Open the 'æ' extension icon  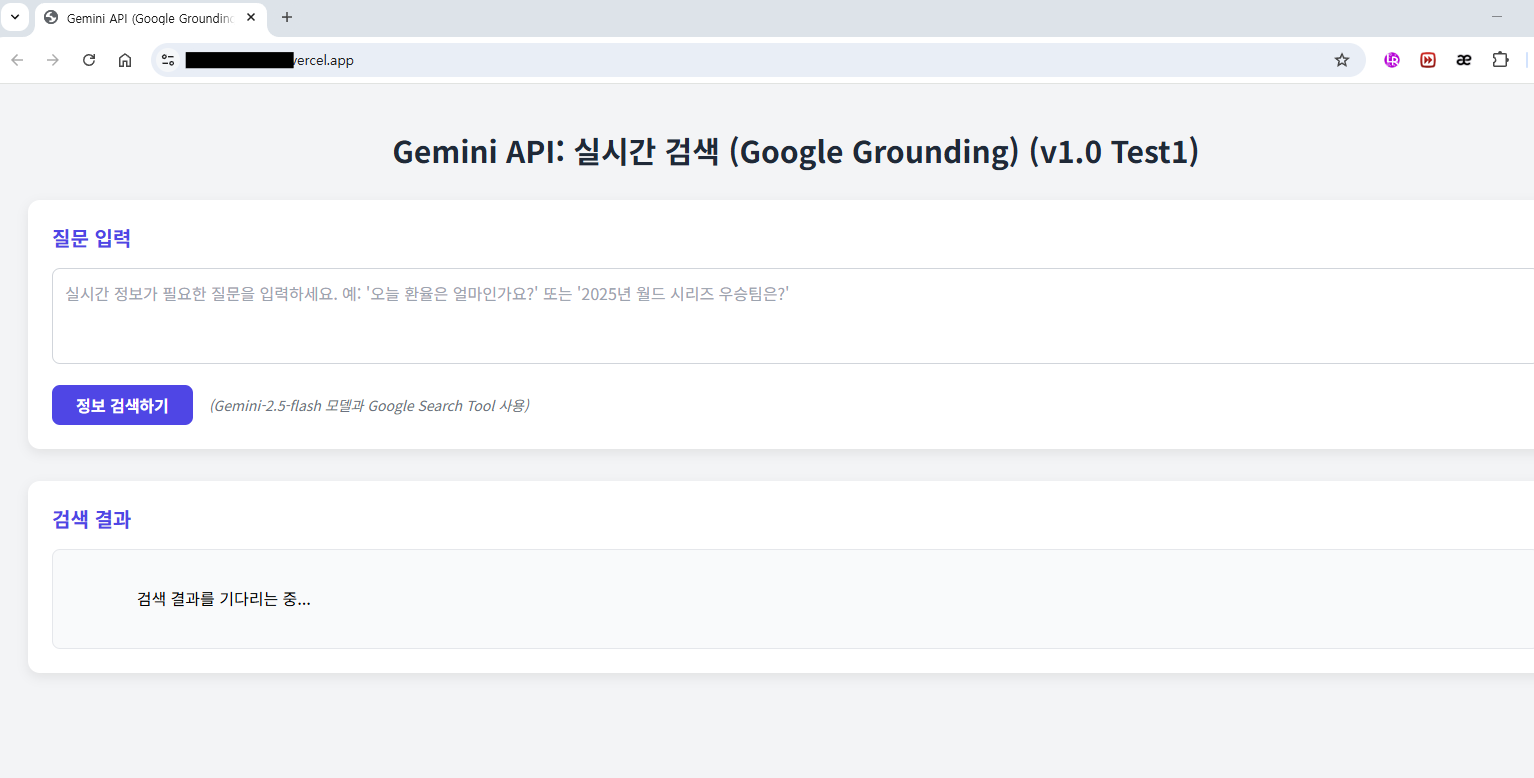coord(1464,60)
